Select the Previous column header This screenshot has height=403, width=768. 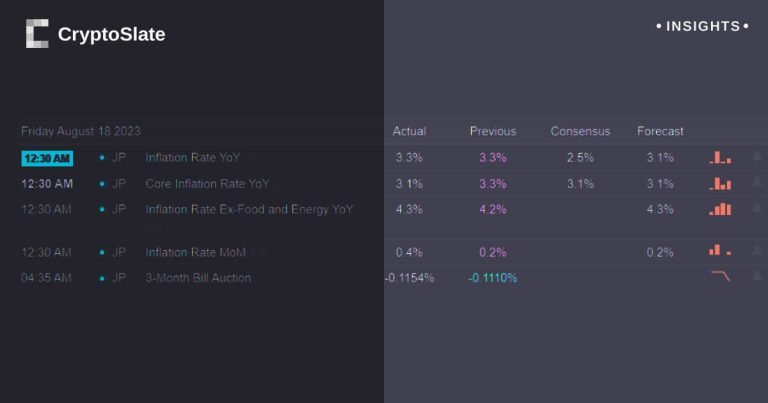[493, 131]
